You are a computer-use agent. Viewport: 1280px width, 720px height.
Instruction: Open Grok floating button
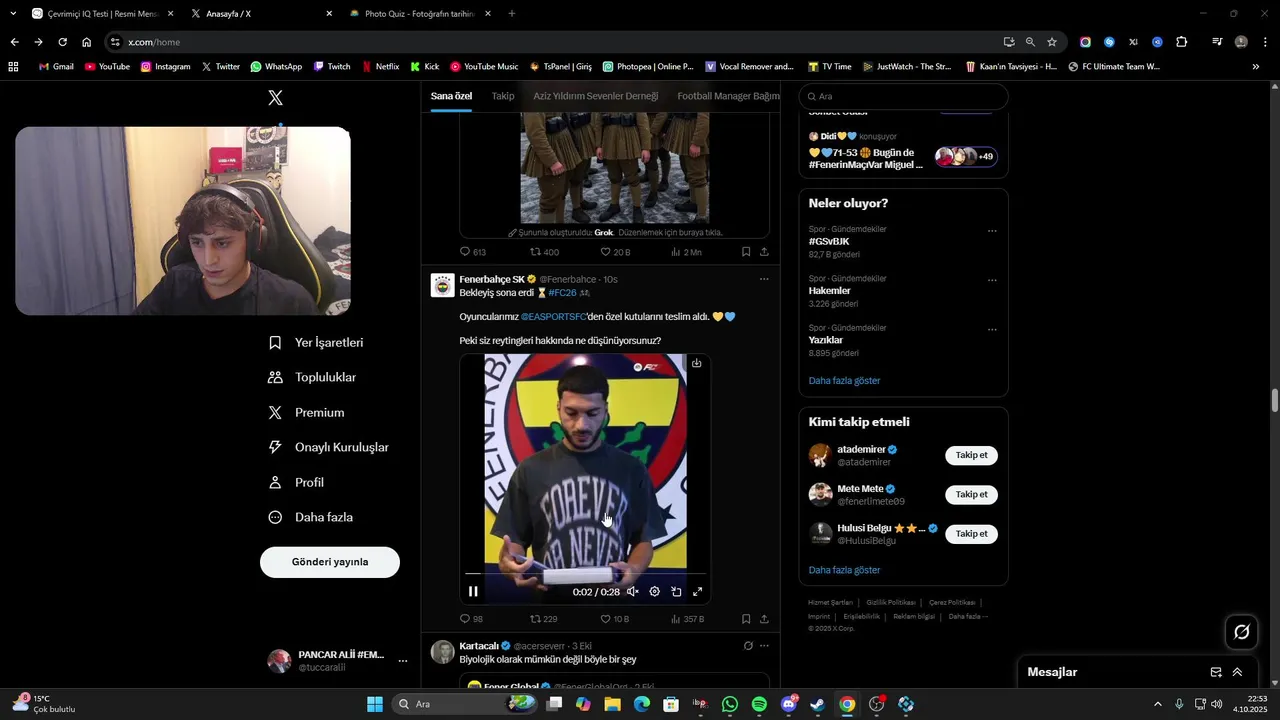(1242, 632)
